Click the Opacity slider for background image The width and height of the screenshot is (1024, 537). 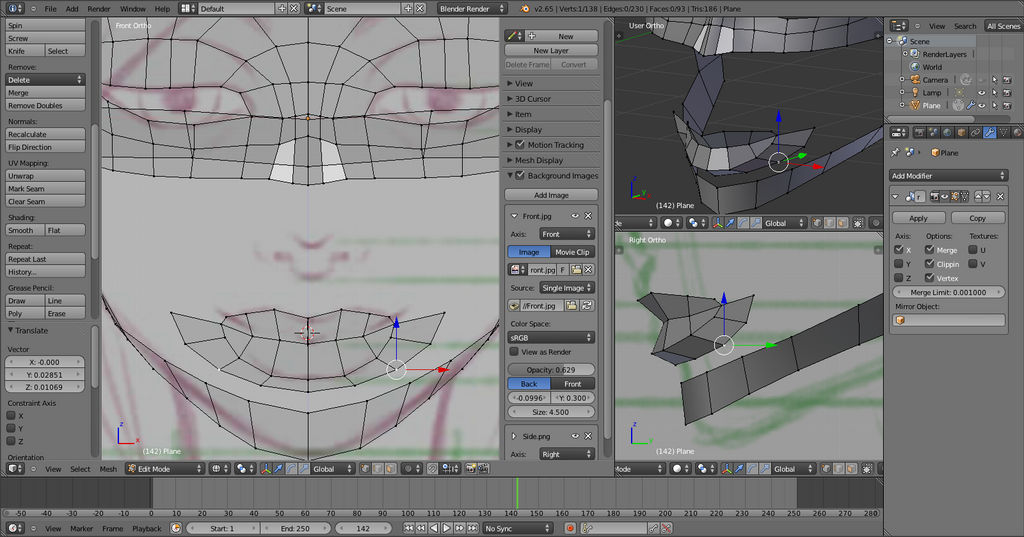click(551, 370)
